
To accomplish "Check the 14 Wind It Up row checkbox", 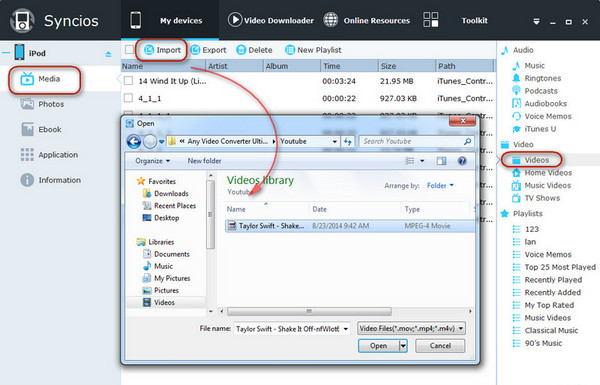I will 129,81.
